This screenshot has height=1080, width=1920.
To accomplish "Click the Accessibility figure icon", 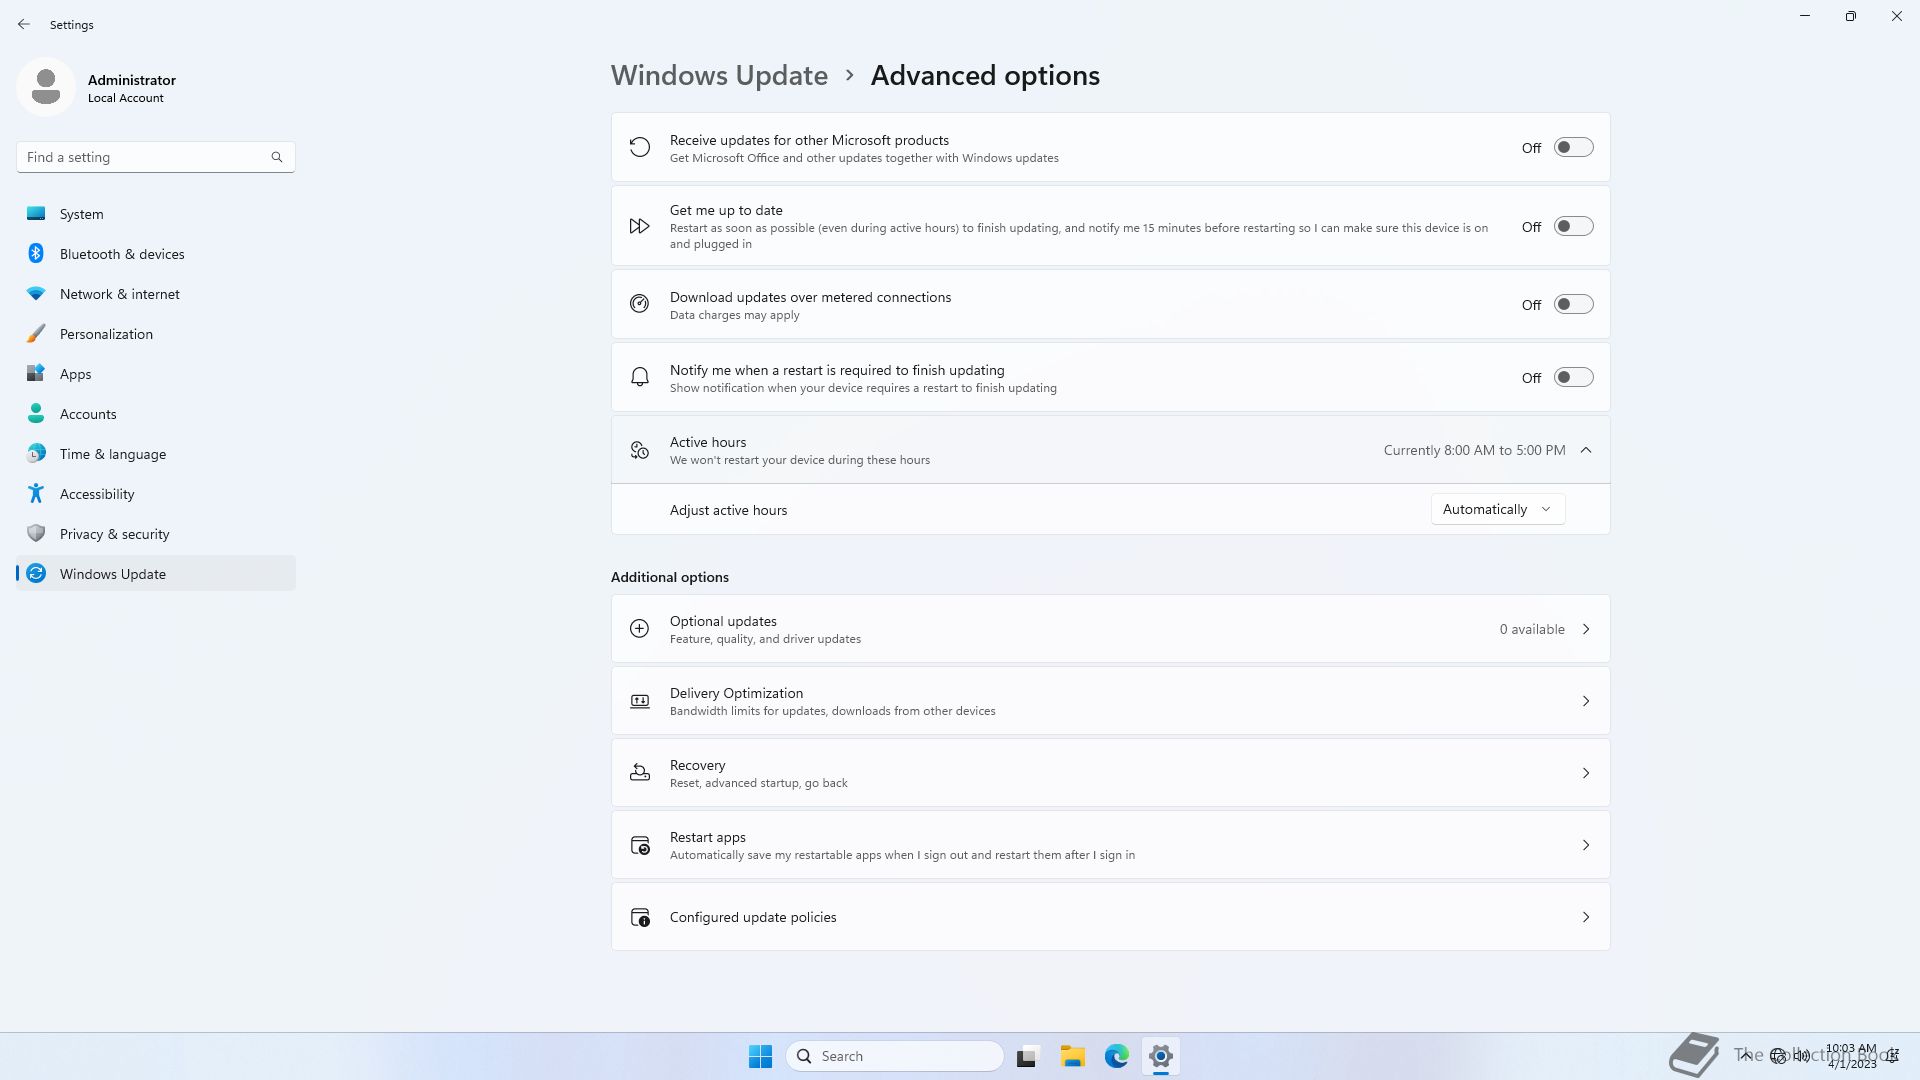I will (x=36, y=494).
